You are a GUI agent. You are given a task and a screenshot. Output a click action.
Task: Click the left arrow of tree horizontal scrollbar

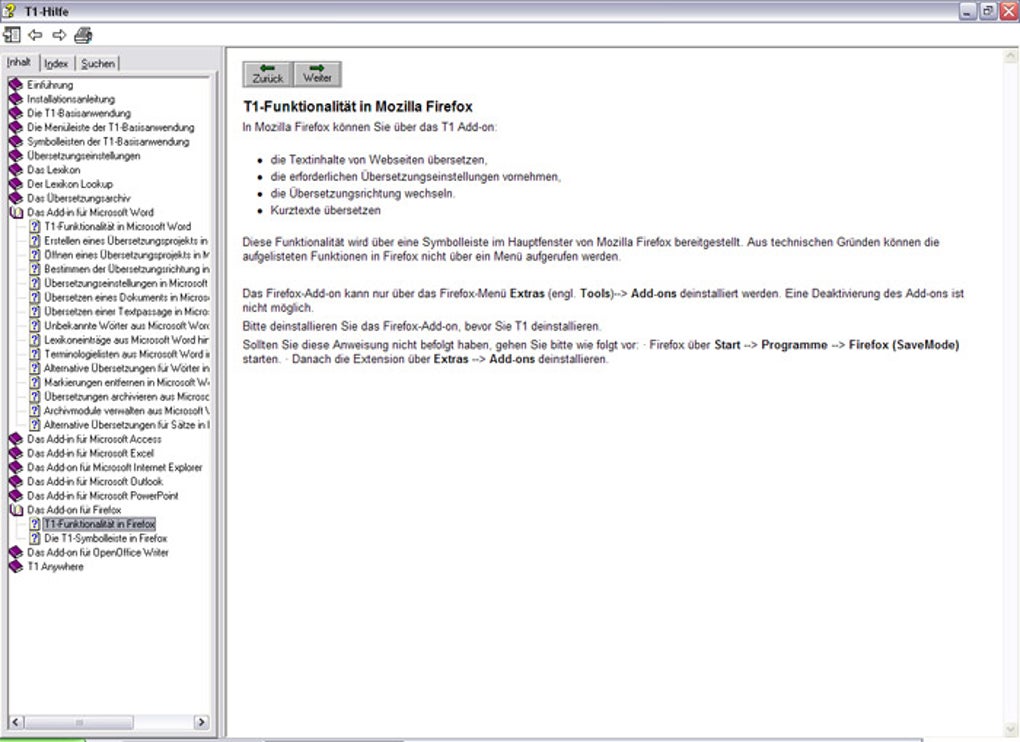click(x=16, y=722)
